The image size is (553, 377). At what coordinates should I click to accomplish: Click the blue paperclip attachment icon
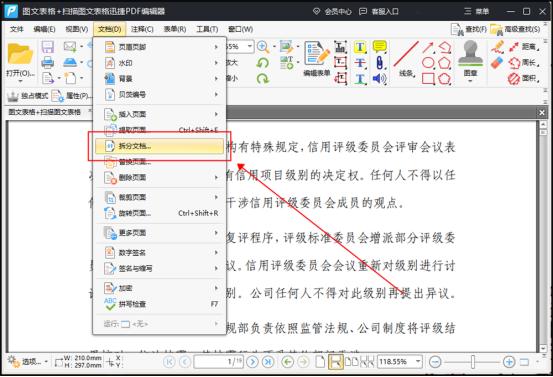point(379,63)
